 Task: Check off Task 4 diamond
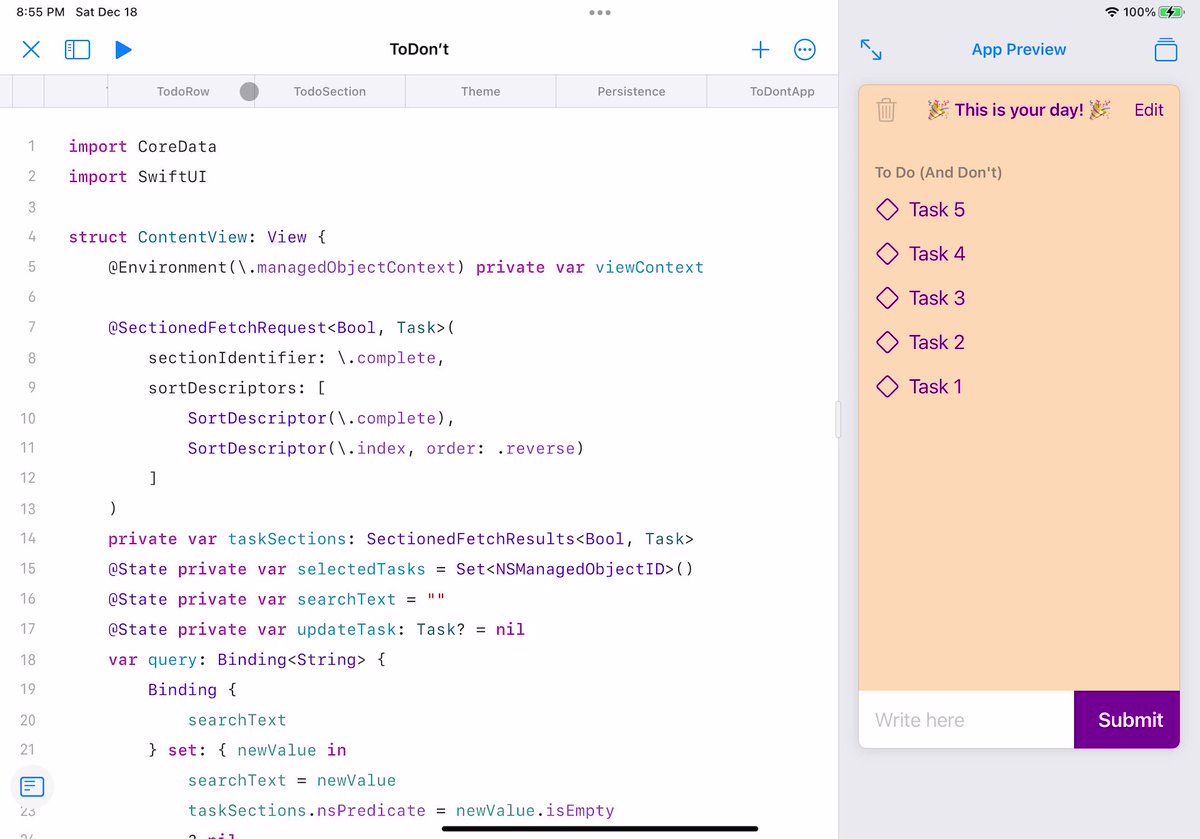pyautogui.click(x=887, y=253)
